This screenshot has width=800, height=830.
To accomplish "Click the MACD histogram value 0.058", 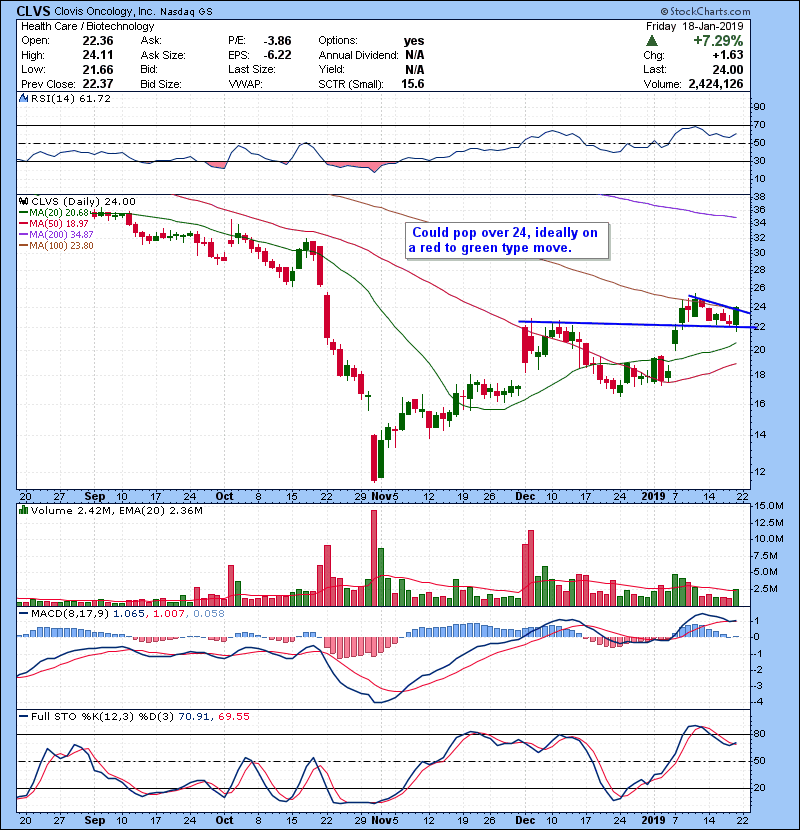I will [209, 614].
